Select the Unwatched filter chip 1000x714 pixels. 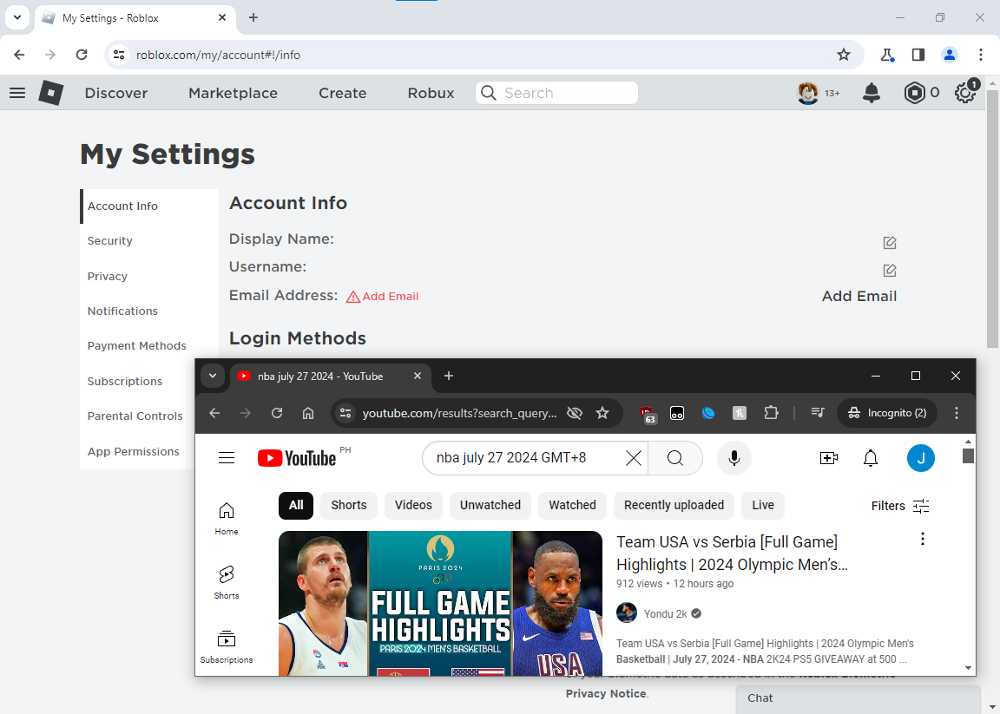(x=490, y=505)
